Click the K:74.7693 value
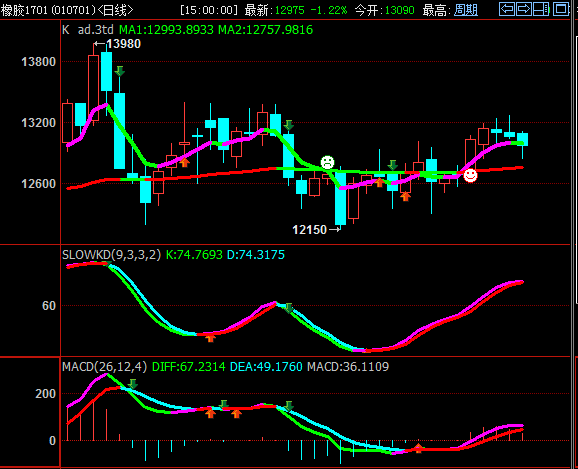This screenshot has height=469, width=578. (194, 255)
